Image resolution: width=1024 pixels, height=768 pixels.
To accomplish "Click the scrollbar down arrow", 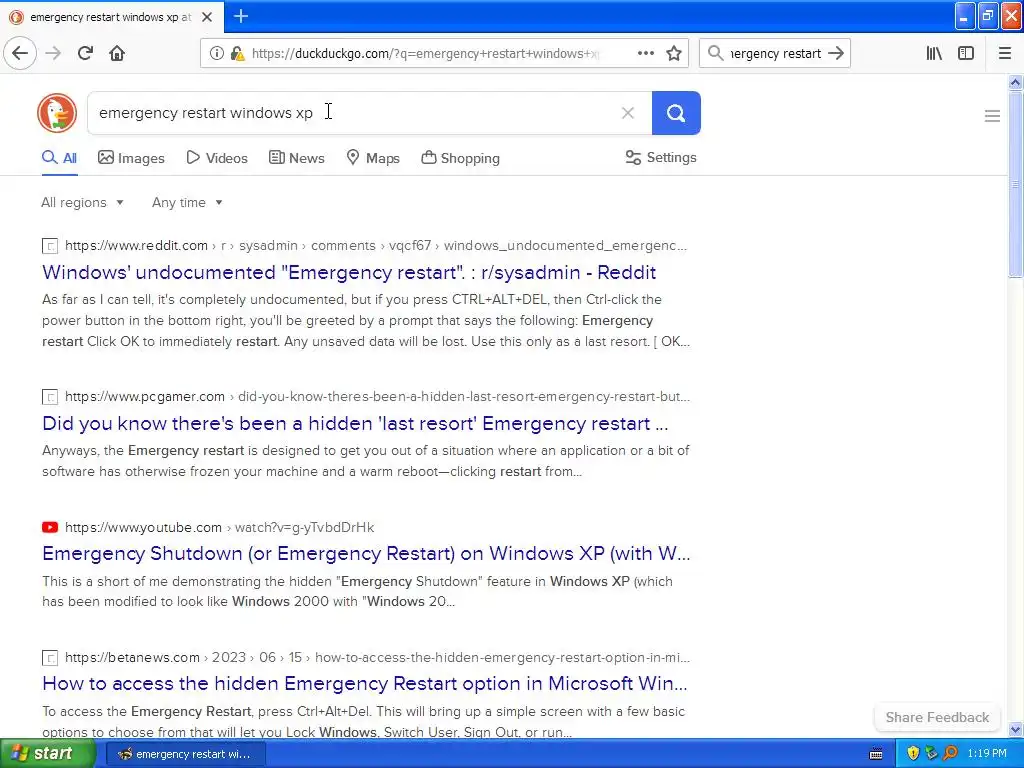I will coord(1015,730).
